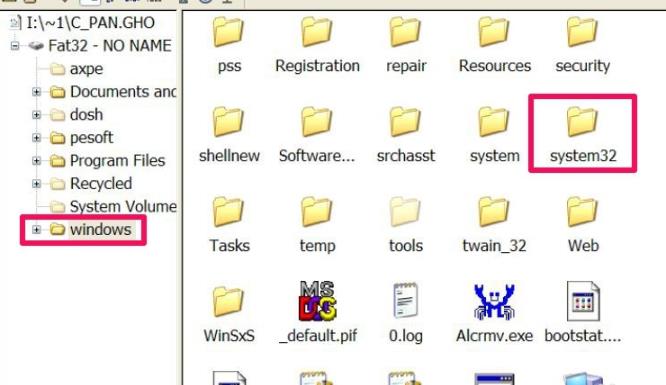This screenshot has height=385, width=666.
Task: Select Documents and... folder in tree
Action: click(123, 91)
